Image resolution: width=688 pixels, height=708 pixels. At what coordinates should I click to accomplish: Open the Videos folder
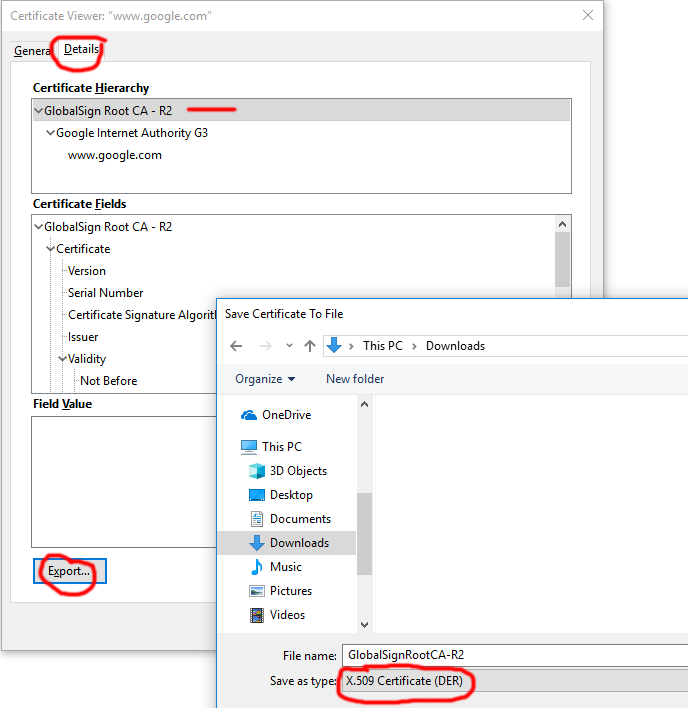click(287, 615)
